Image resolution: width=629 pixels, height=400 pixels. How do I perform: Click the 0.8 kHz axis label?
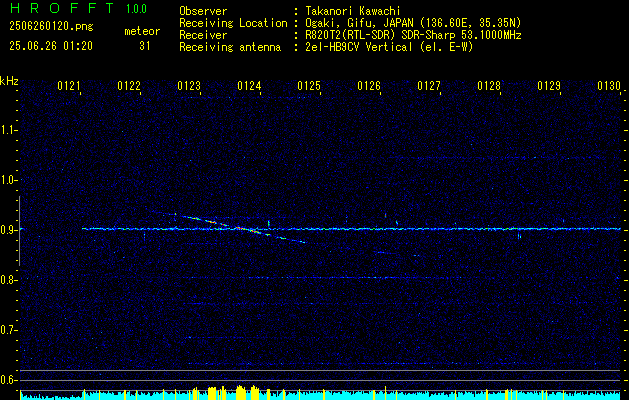7,280
